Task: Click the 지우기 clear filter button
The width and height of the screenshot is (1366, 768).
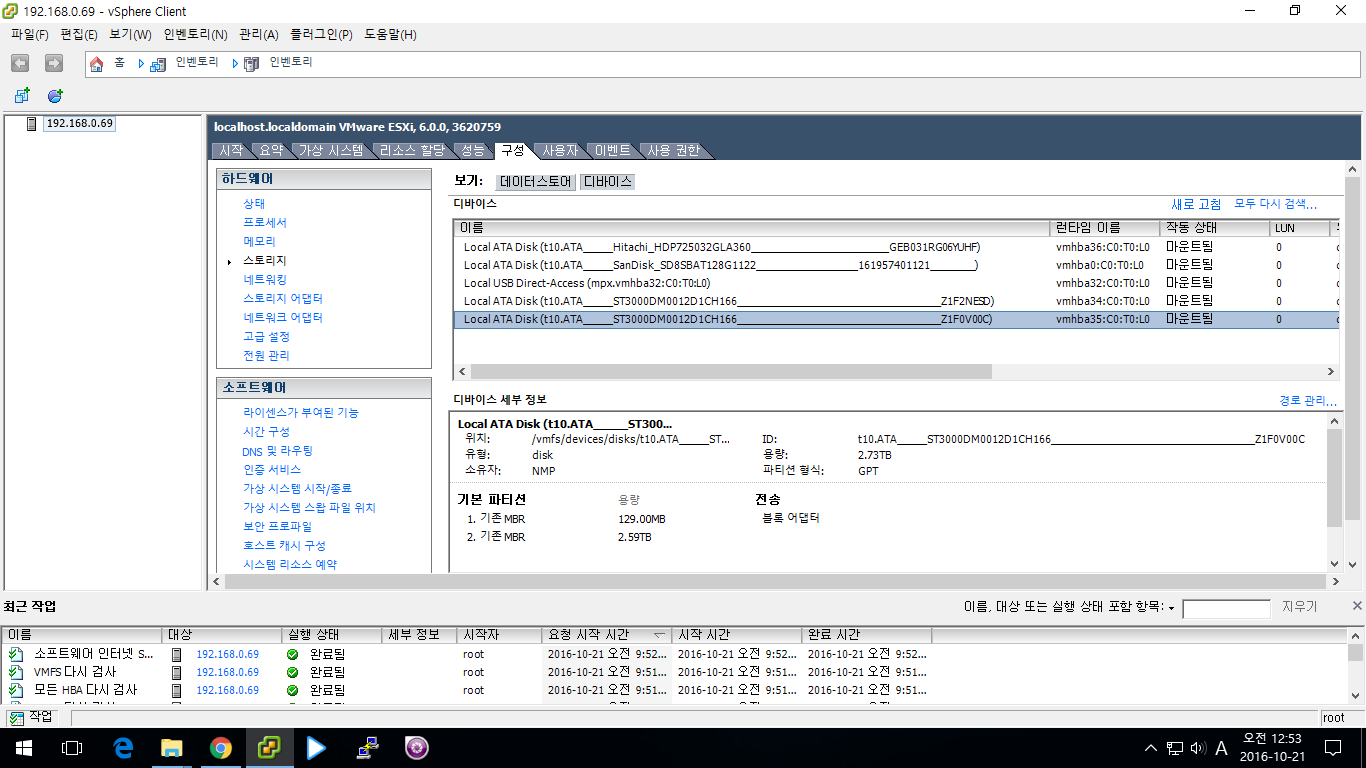Action: [1299, 607]
